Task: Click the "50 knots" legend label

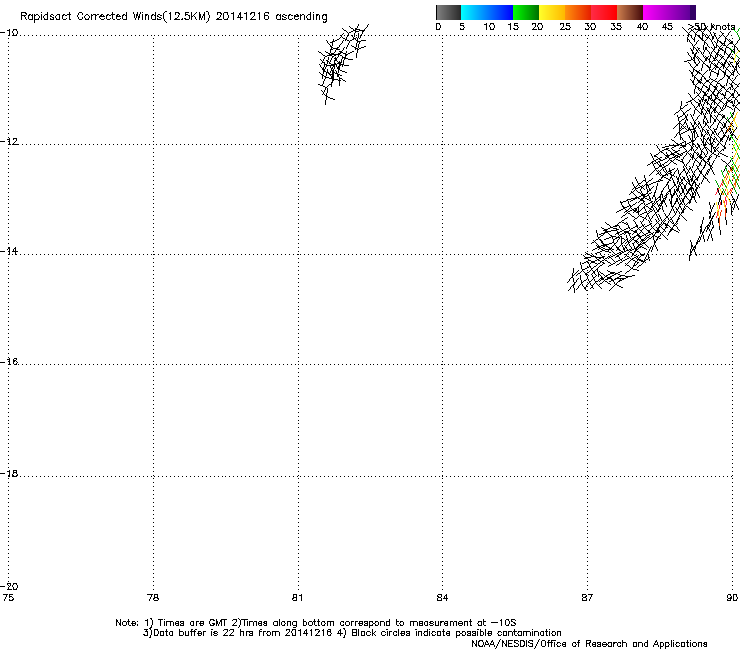Action: [x=714, y=27]
